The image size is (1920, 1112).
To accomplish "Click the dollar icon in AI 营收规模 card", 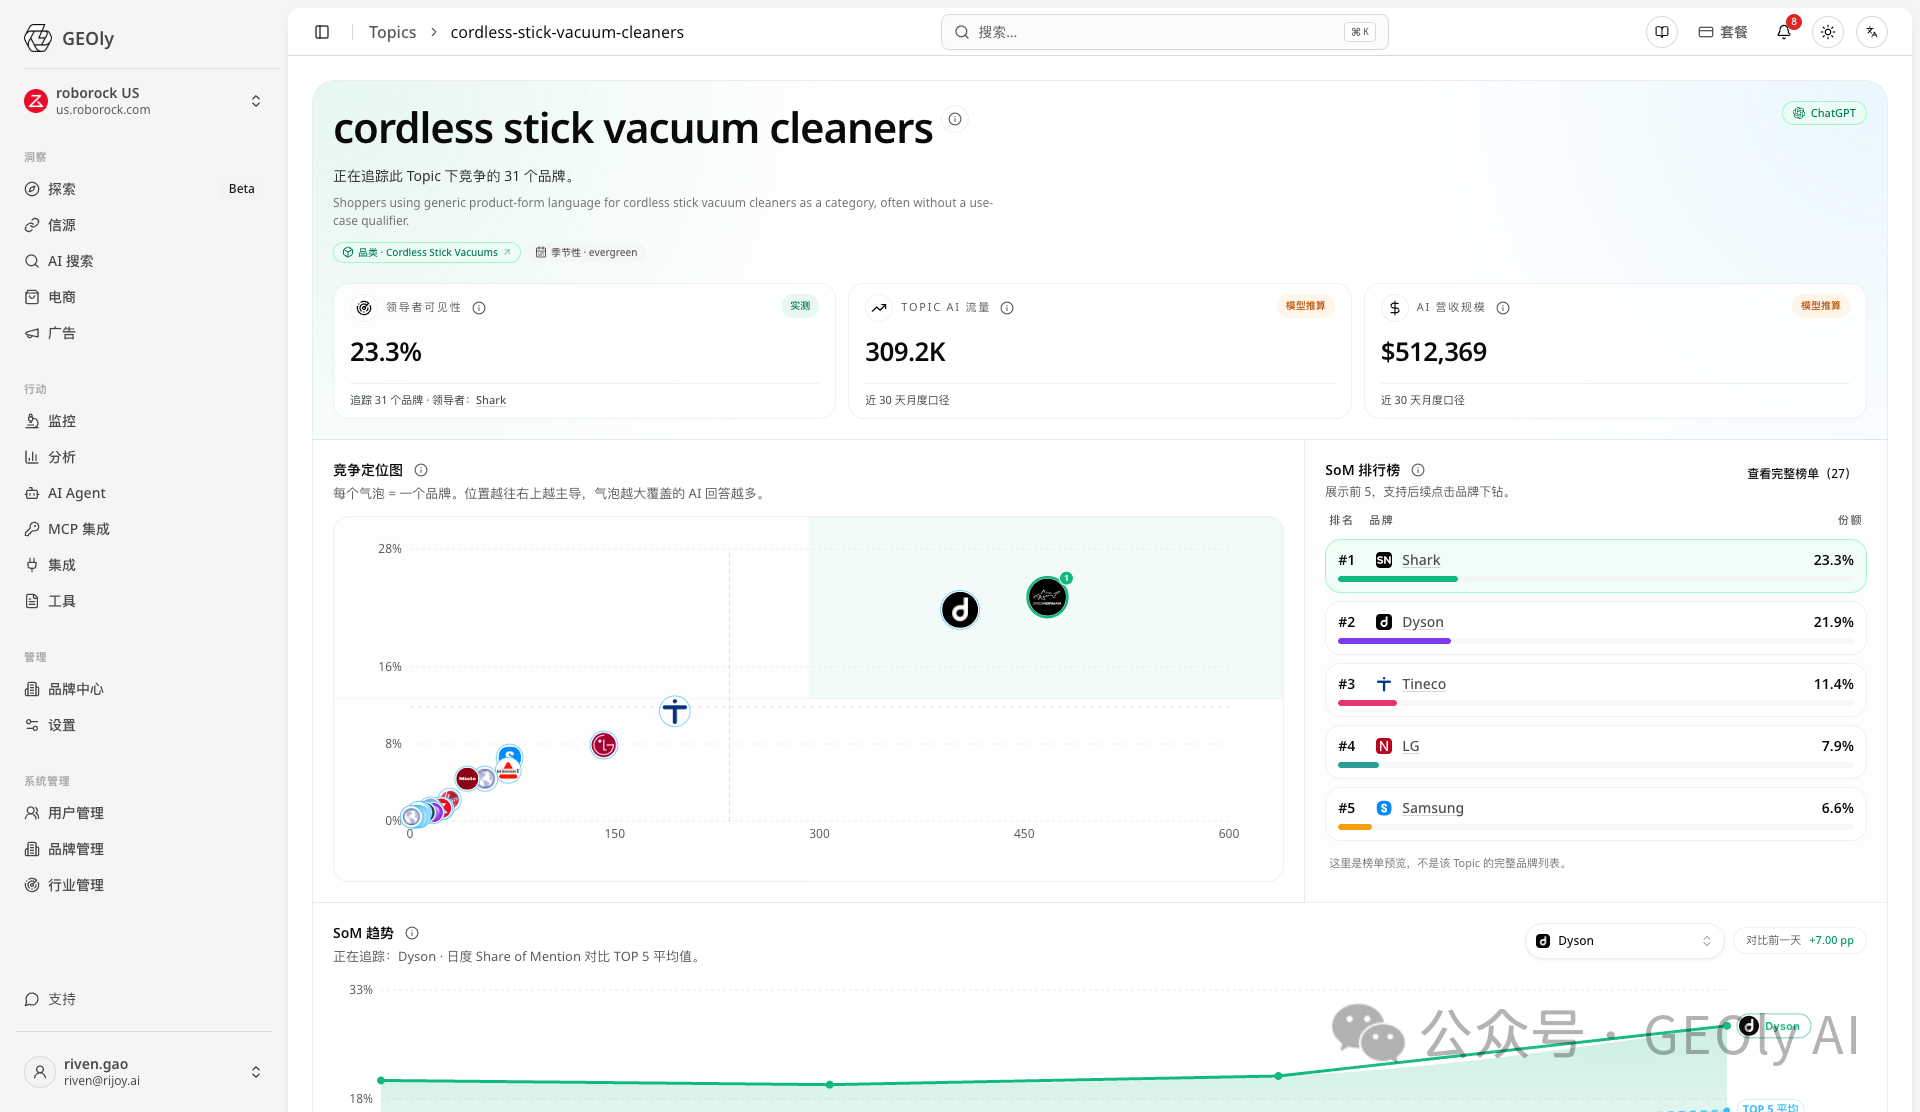I will click(1395, 308).
